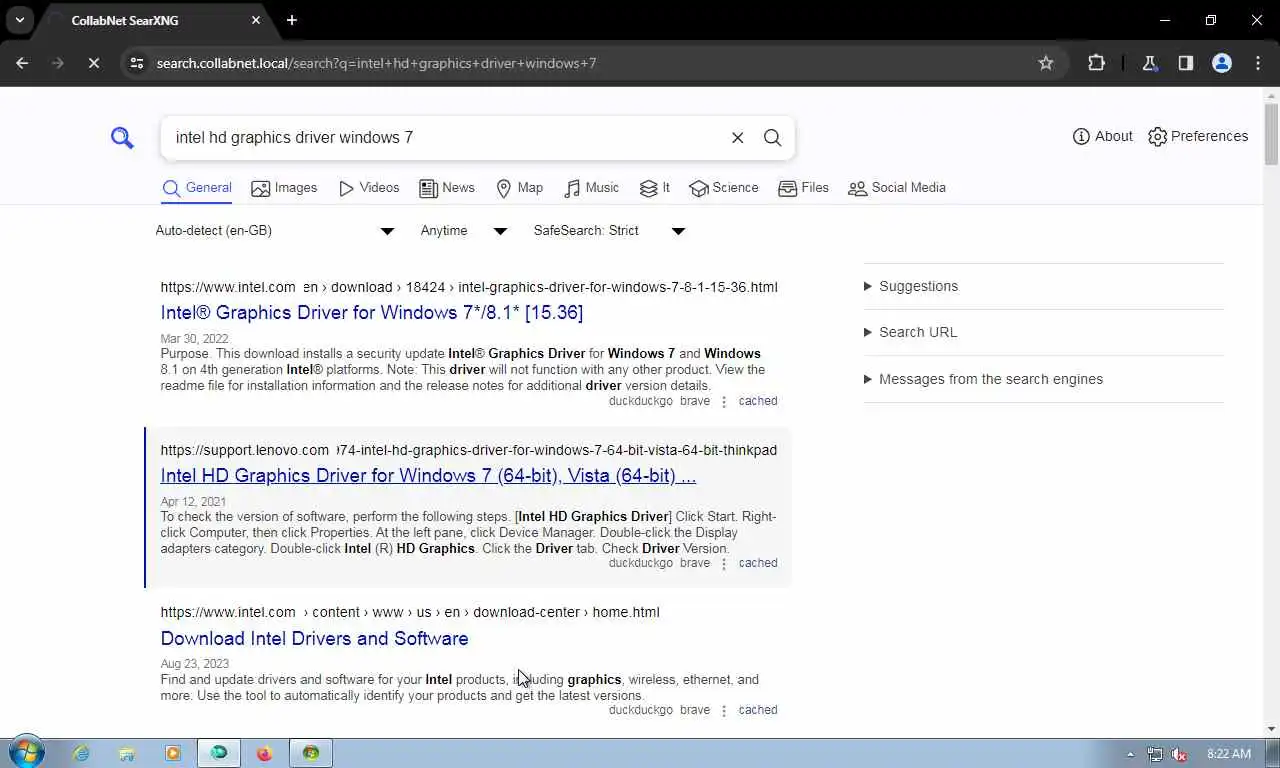Switch to the Videos tab
Image resolution: width=1280 pixels, height=768 pixels.
click(369, 188)
